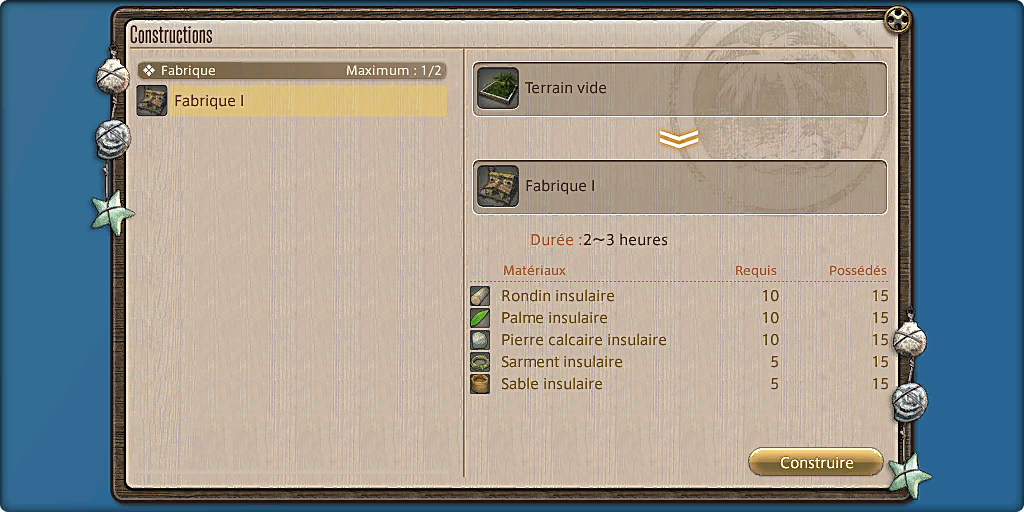Click the double chevron upgrade arrow
Viewport: 1024px width, 512px height.
point(679,138)
